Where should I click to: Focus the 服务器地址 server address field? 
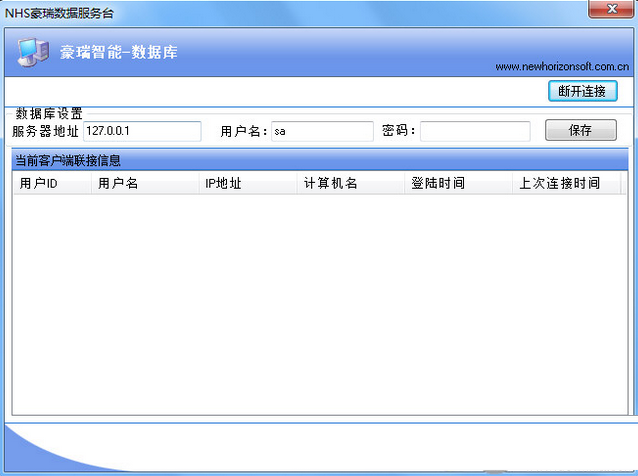(x=142, y=131)
